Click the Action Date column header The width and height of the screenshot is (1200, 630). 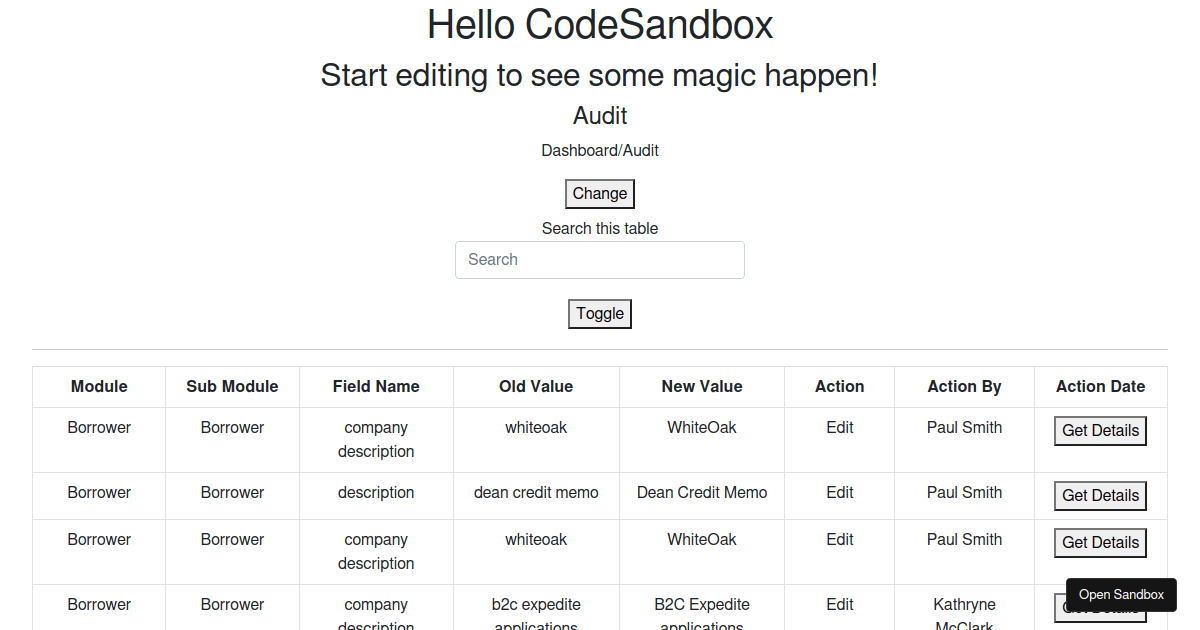click(1100, 386)
